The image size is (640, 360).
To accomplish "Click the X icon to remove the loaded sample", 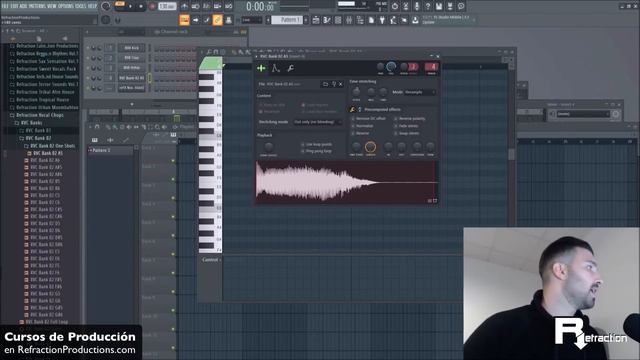I will coord(341,84).
